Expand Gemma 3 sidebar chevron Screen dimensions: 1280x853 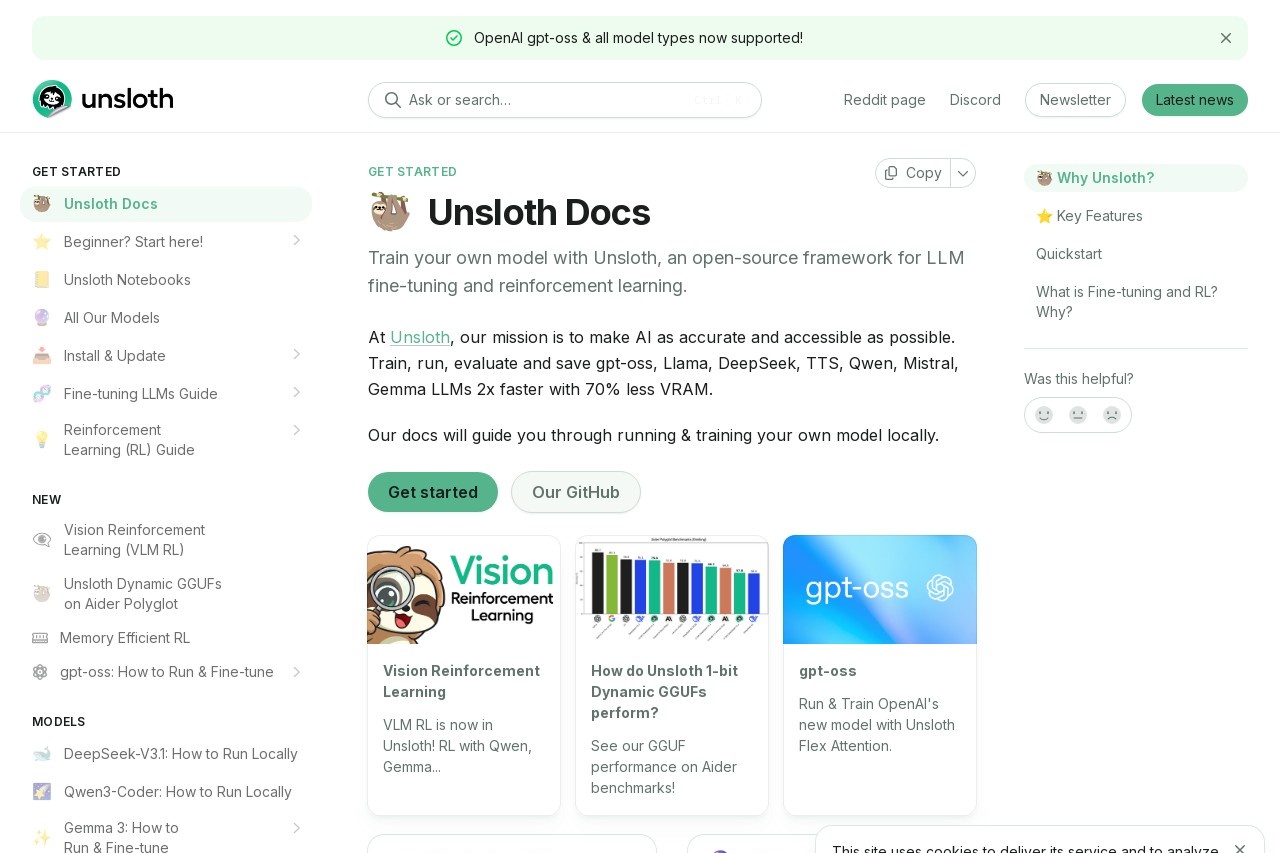[x=296, y=828]
